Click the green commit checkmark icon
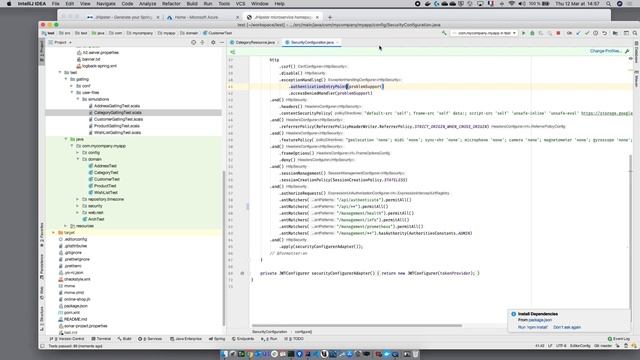The height and width of the screenshot is (360, 640). point(587,33)
